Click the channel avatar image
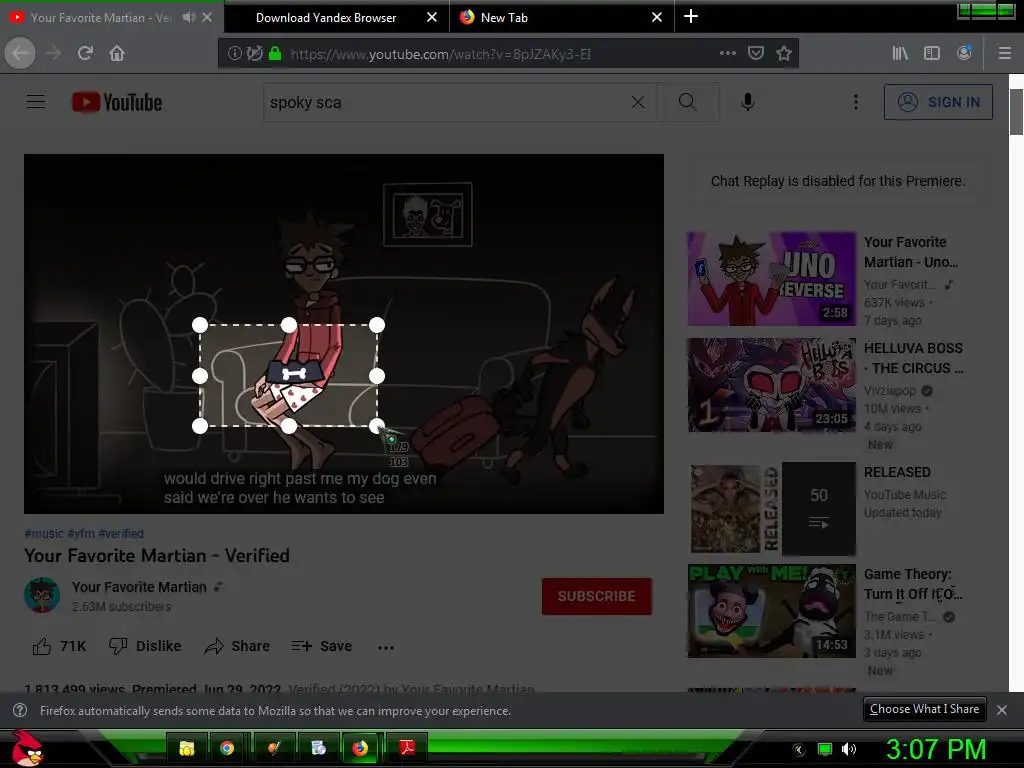Viewport: 1024px width, 768px height. click(42, 595)
